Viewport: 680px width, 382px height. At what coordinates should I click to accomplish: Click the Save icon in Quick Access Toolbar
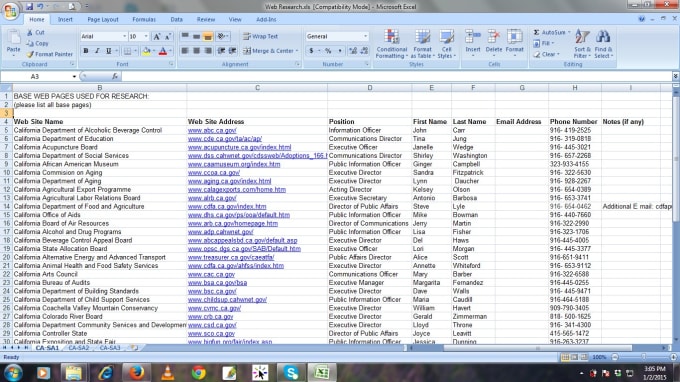pyautogui.click(x=29, y=7)
